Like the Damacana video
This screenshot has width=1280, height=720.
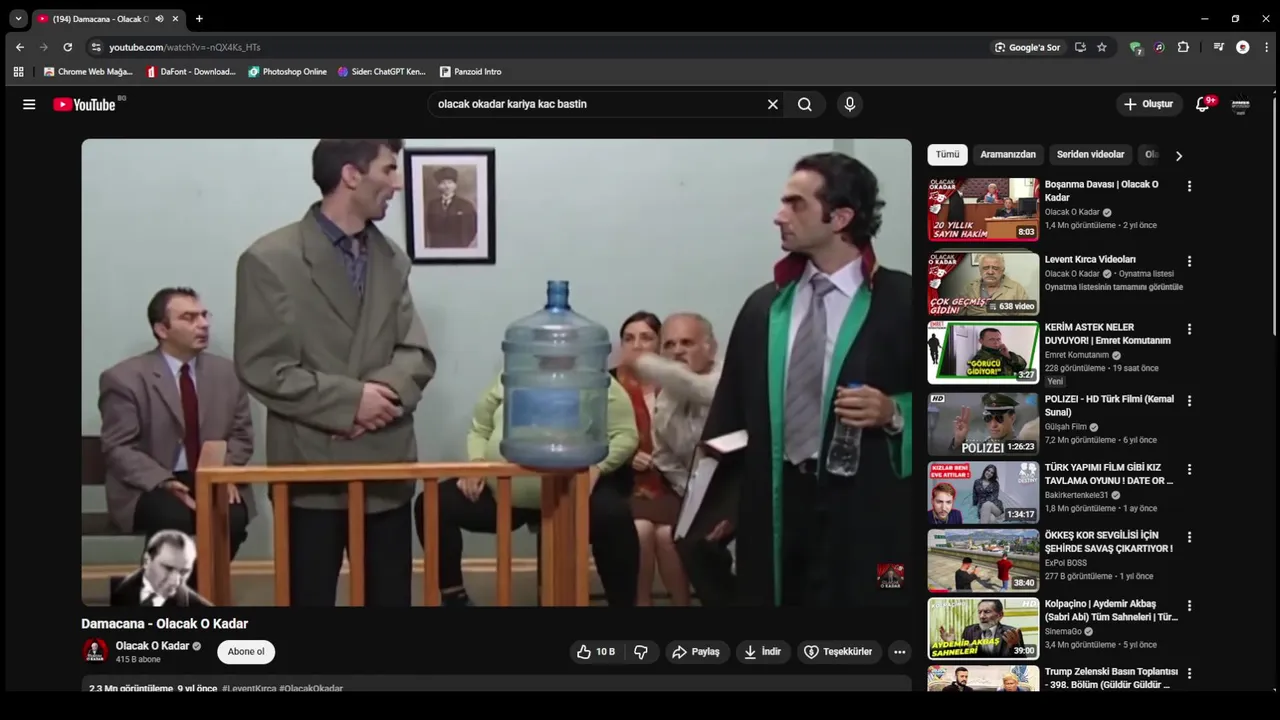(596, 652)
